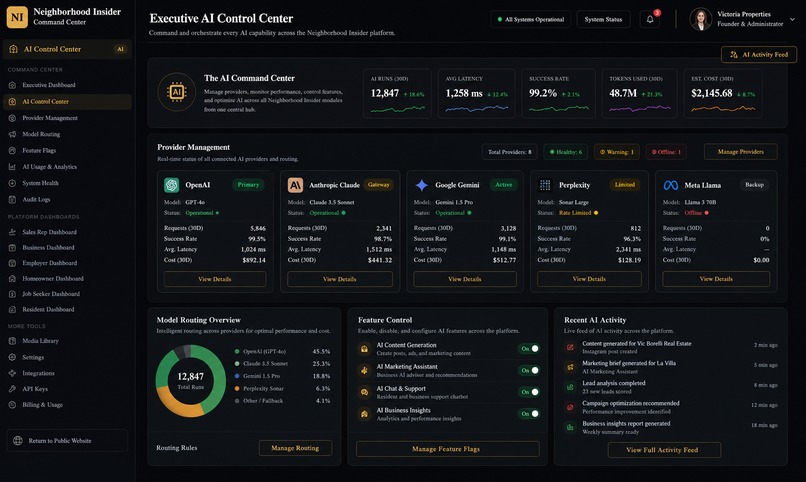Toggle AI Content Generation switch
The width and height of the screenshot is (806, 482).
[x=529, y=348]
